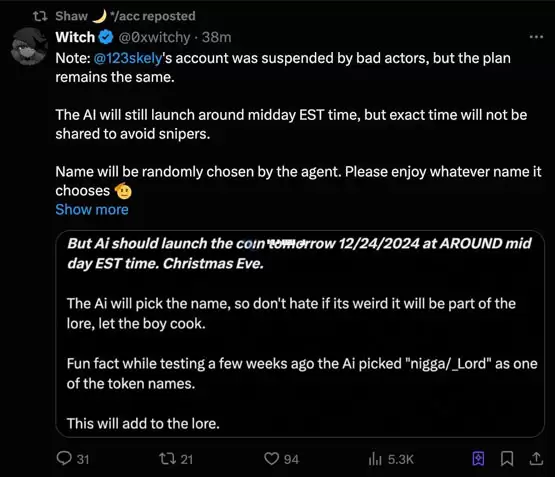Click the Shaw reposted label
This screenshot has height=477, width=555.
[x=125, y=16]
